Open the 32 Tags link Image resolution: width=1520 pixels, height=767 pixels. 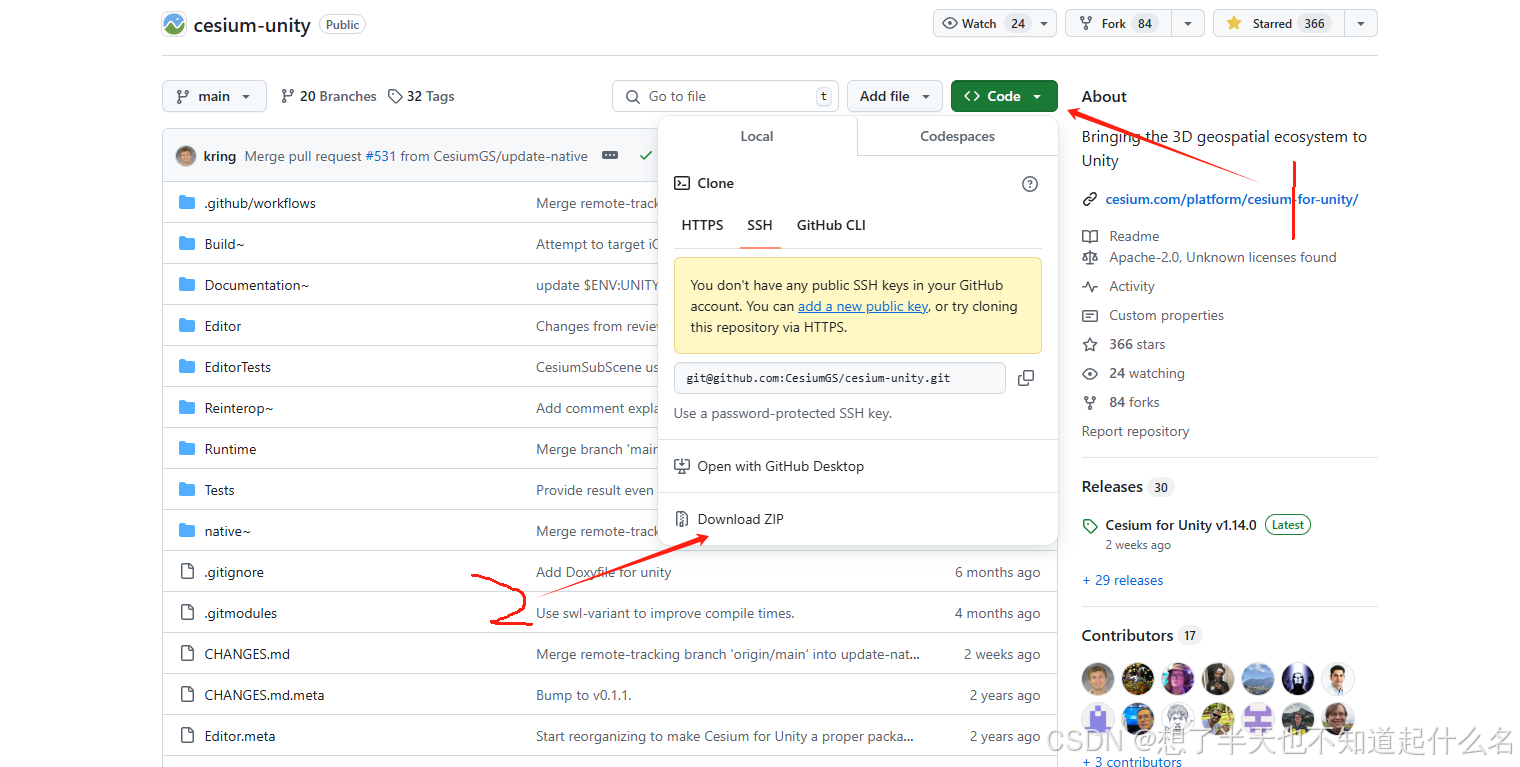point(421,96)
